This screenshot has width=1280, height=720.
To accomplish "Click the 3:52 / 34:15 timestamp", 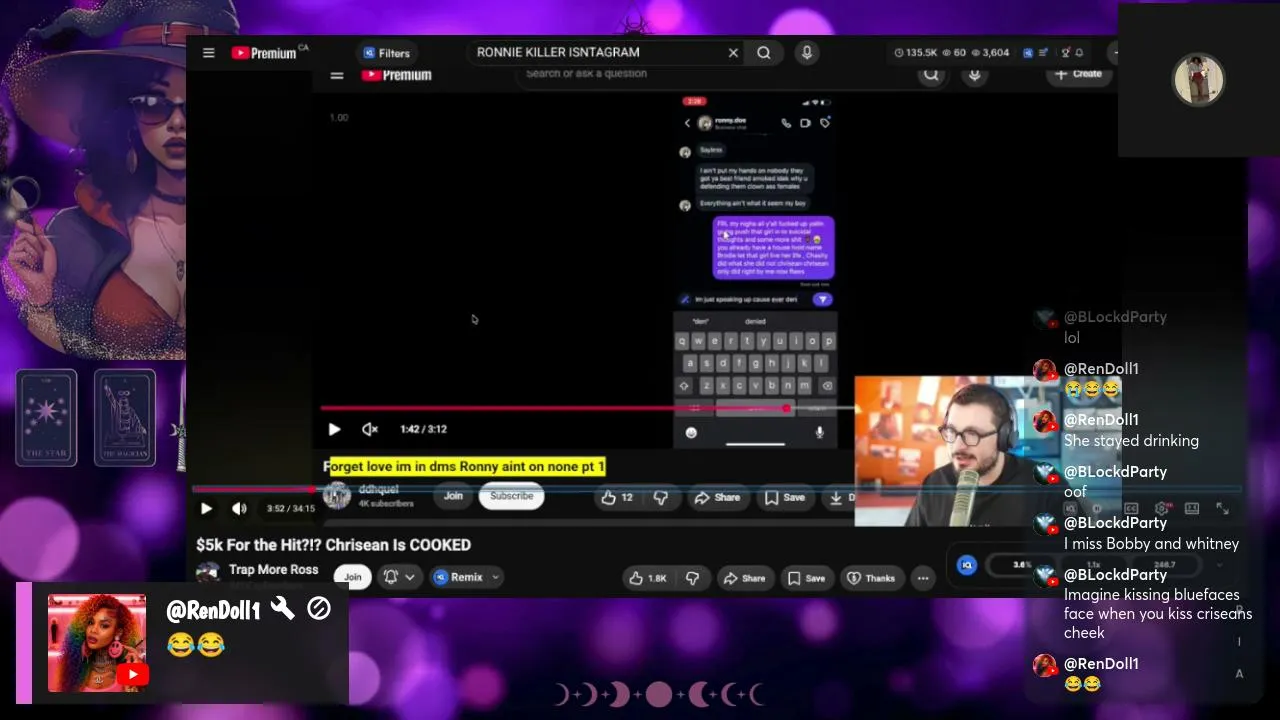I will pyautogui.click(x=291, y=508).
